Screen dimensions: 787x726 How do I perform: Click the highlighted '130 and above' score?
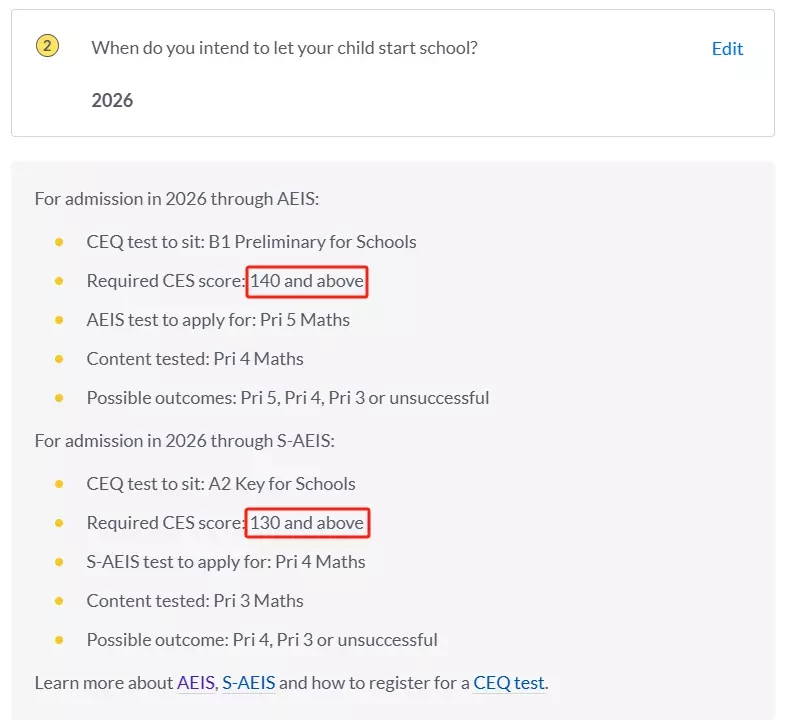307,523
